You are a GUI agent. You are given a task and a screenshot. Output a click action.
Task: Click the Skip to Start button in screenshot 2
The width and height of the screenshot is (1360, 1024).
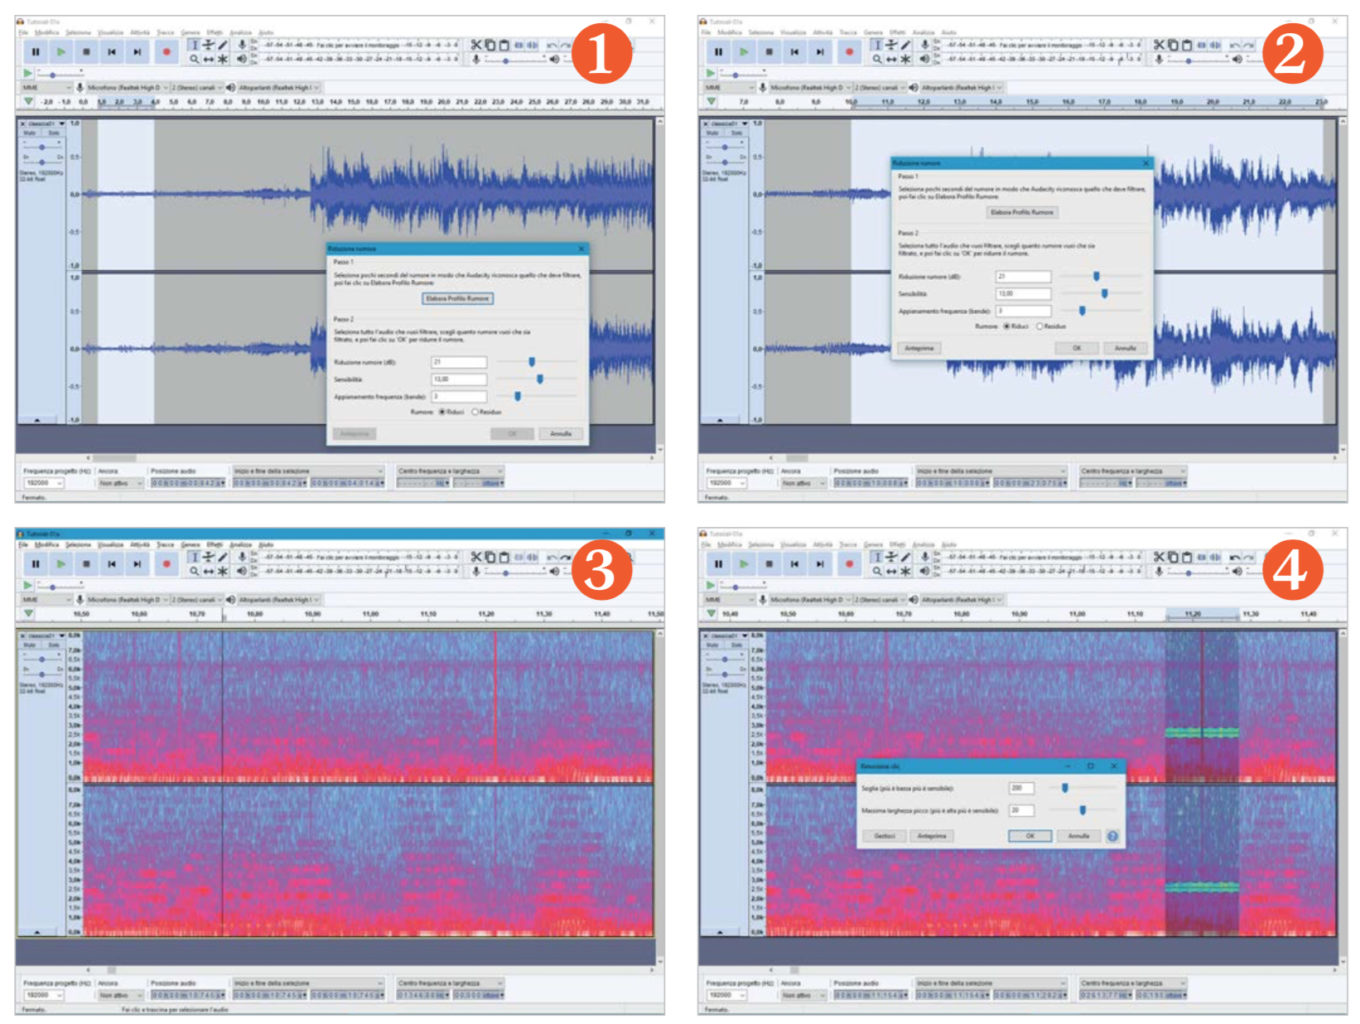(794, 52)
